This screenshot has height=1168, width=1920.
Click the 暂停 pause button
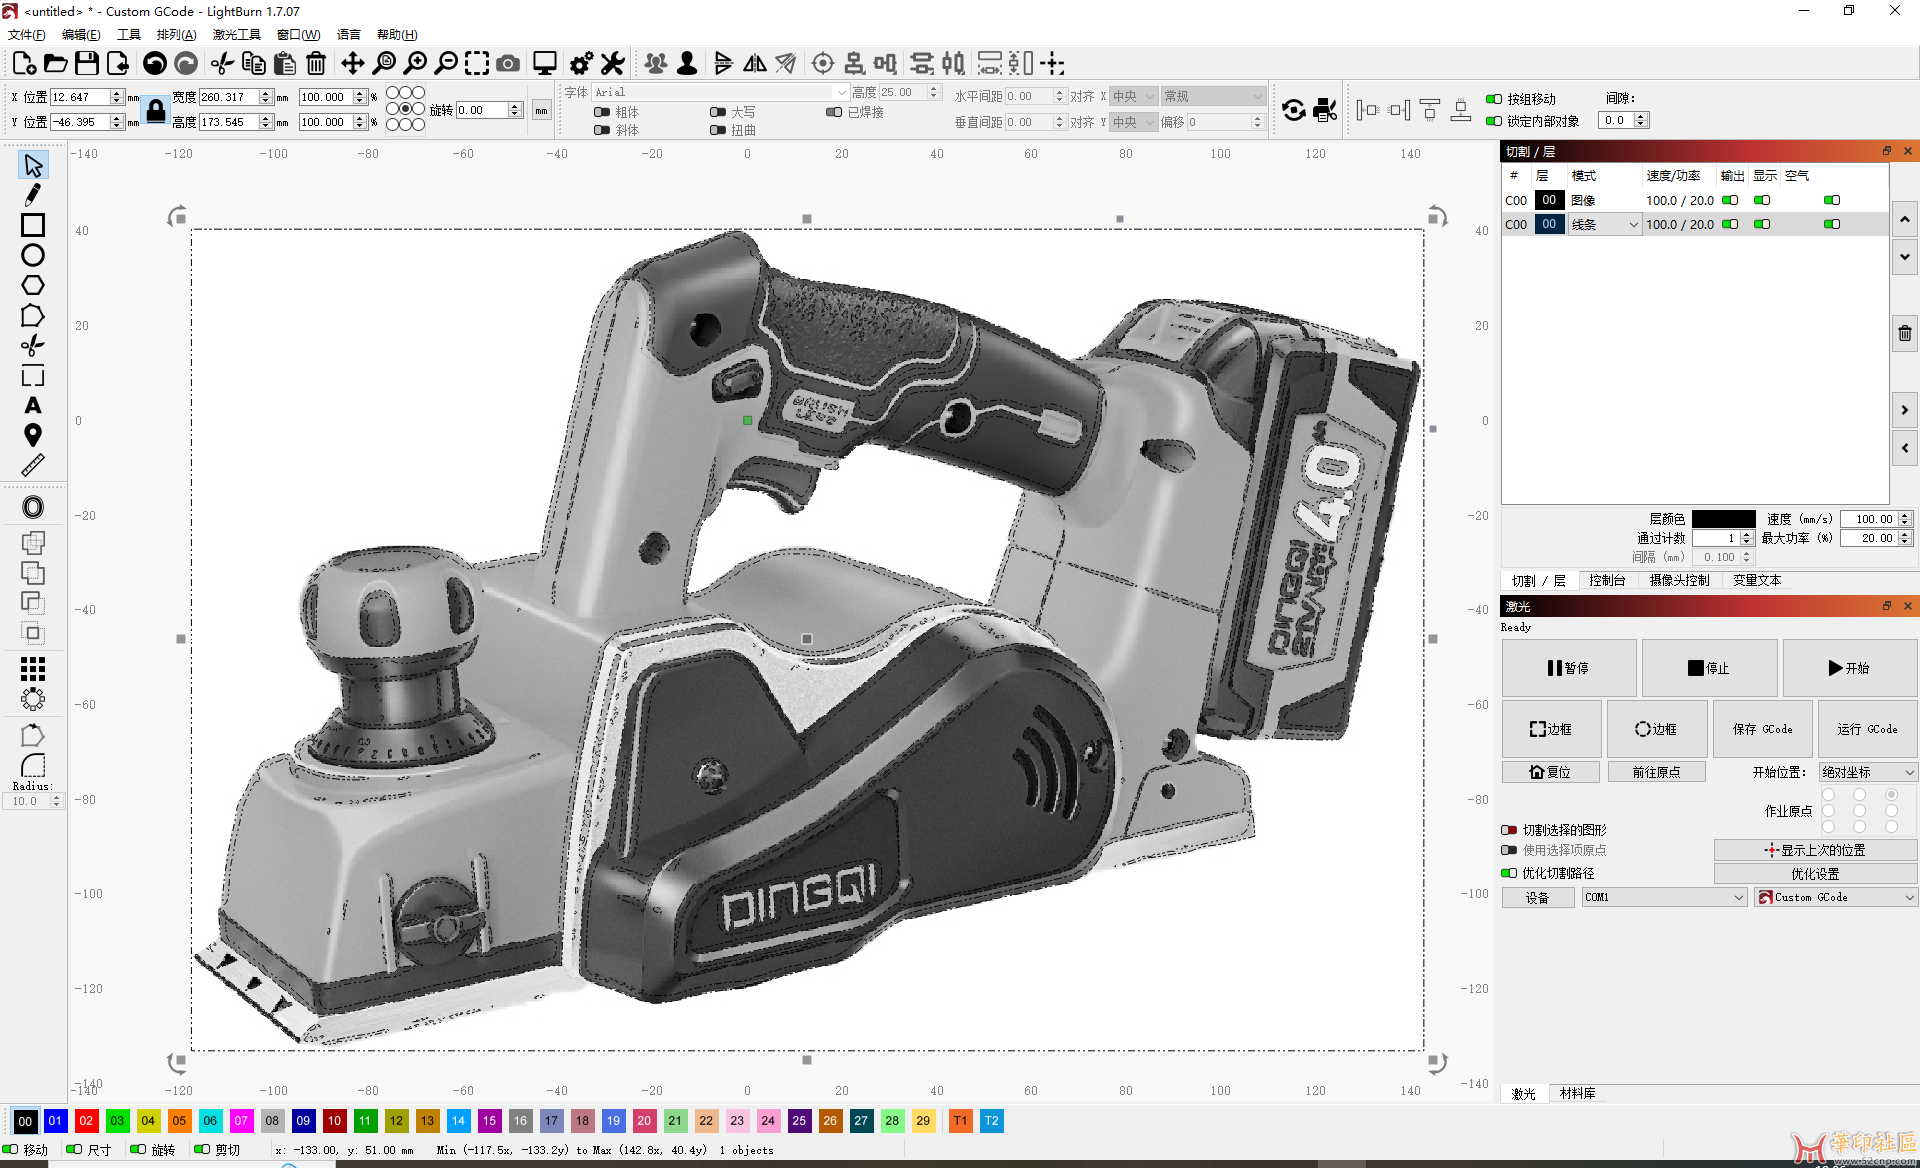pyautogui.click(x=1569, y=668)
